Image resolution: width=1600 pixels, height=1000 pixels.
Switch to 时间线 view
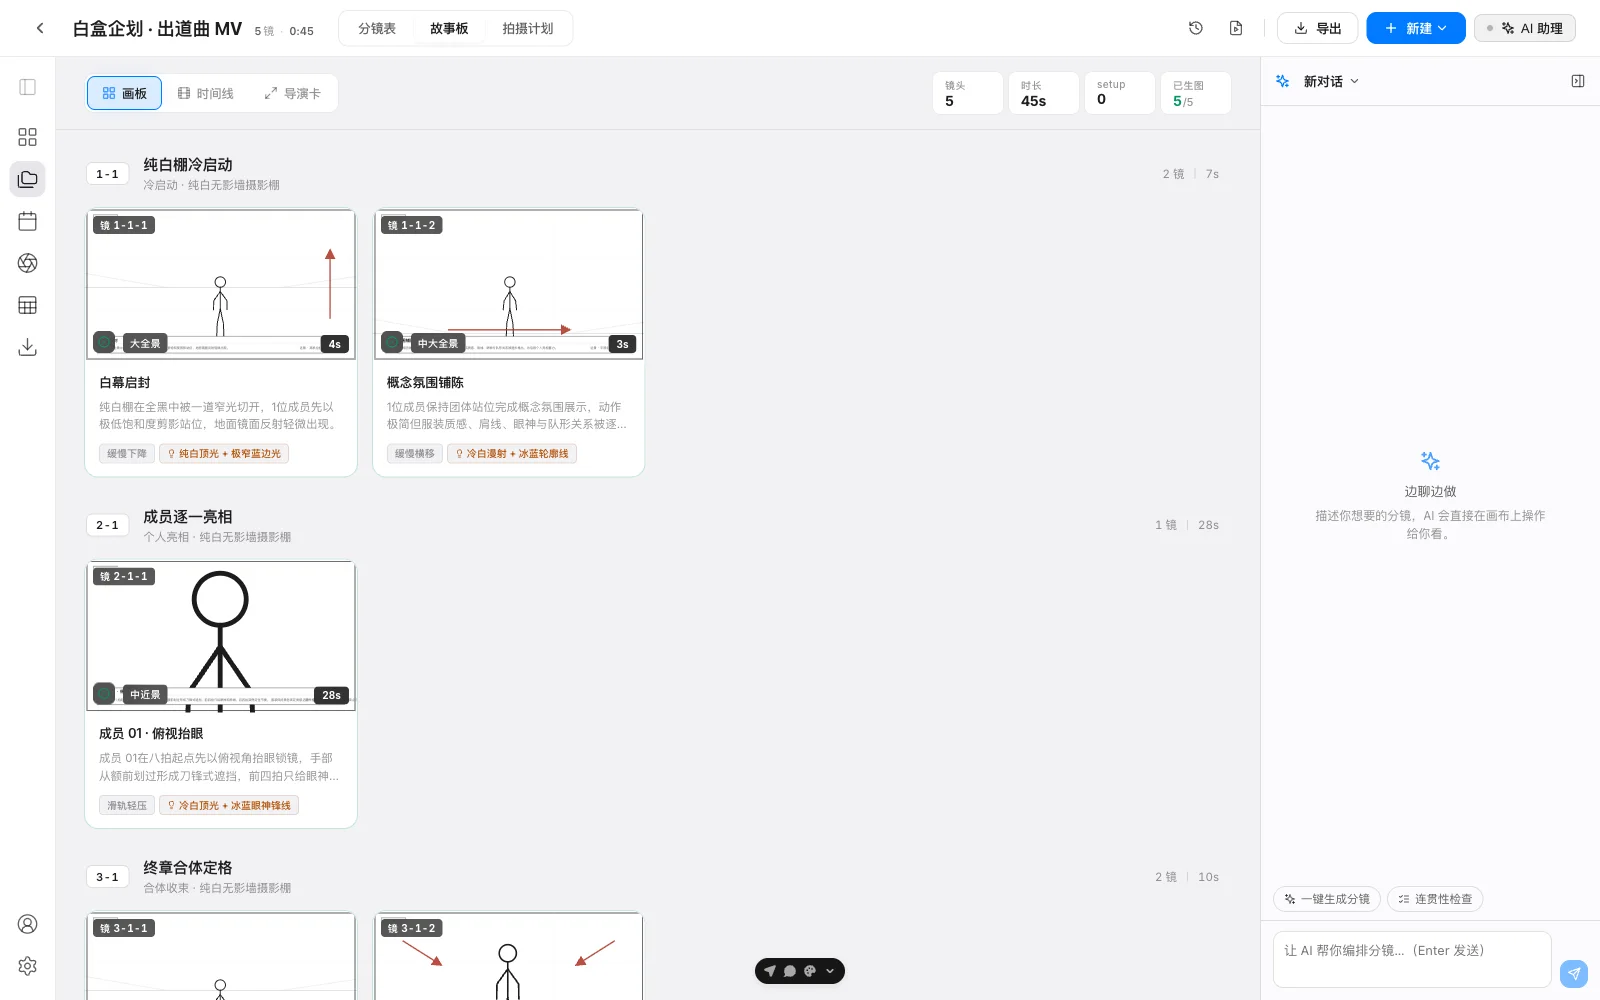(206, 93)
